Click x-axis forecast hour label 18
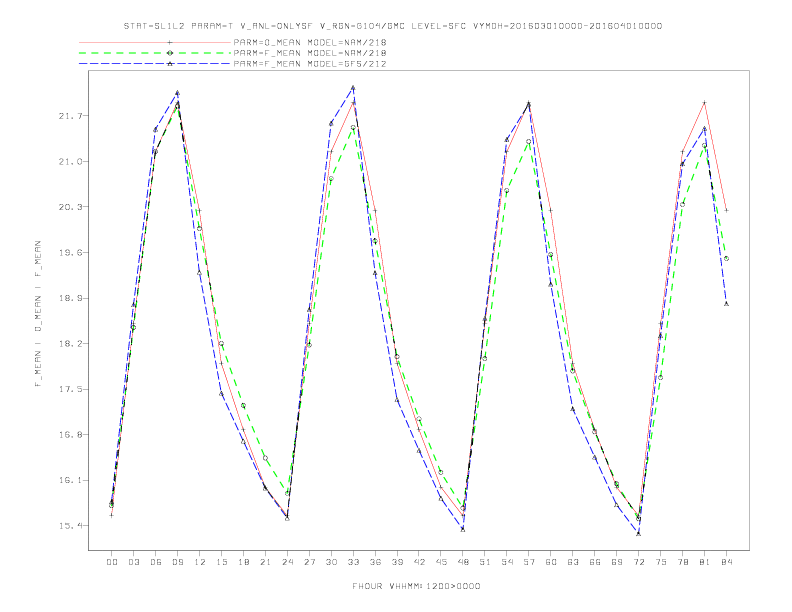The width and height of the screenshot is (792, 612). click(x=243, y=562)
